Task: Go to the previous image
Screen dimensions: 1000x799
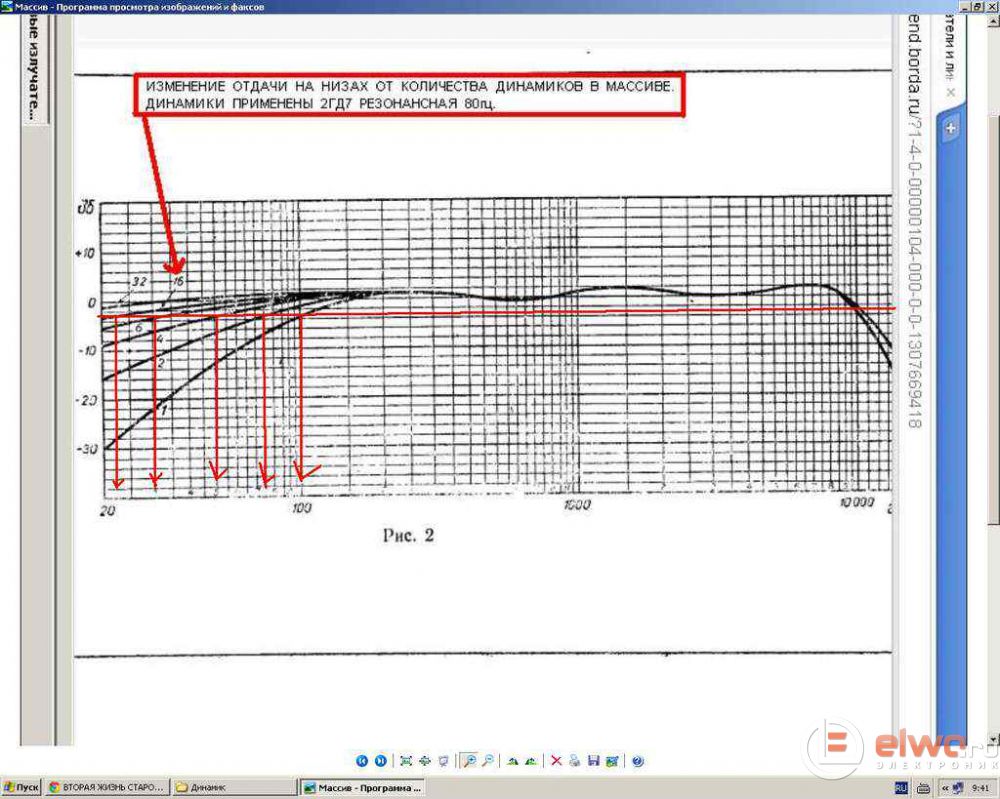Action: pos(363,761)
